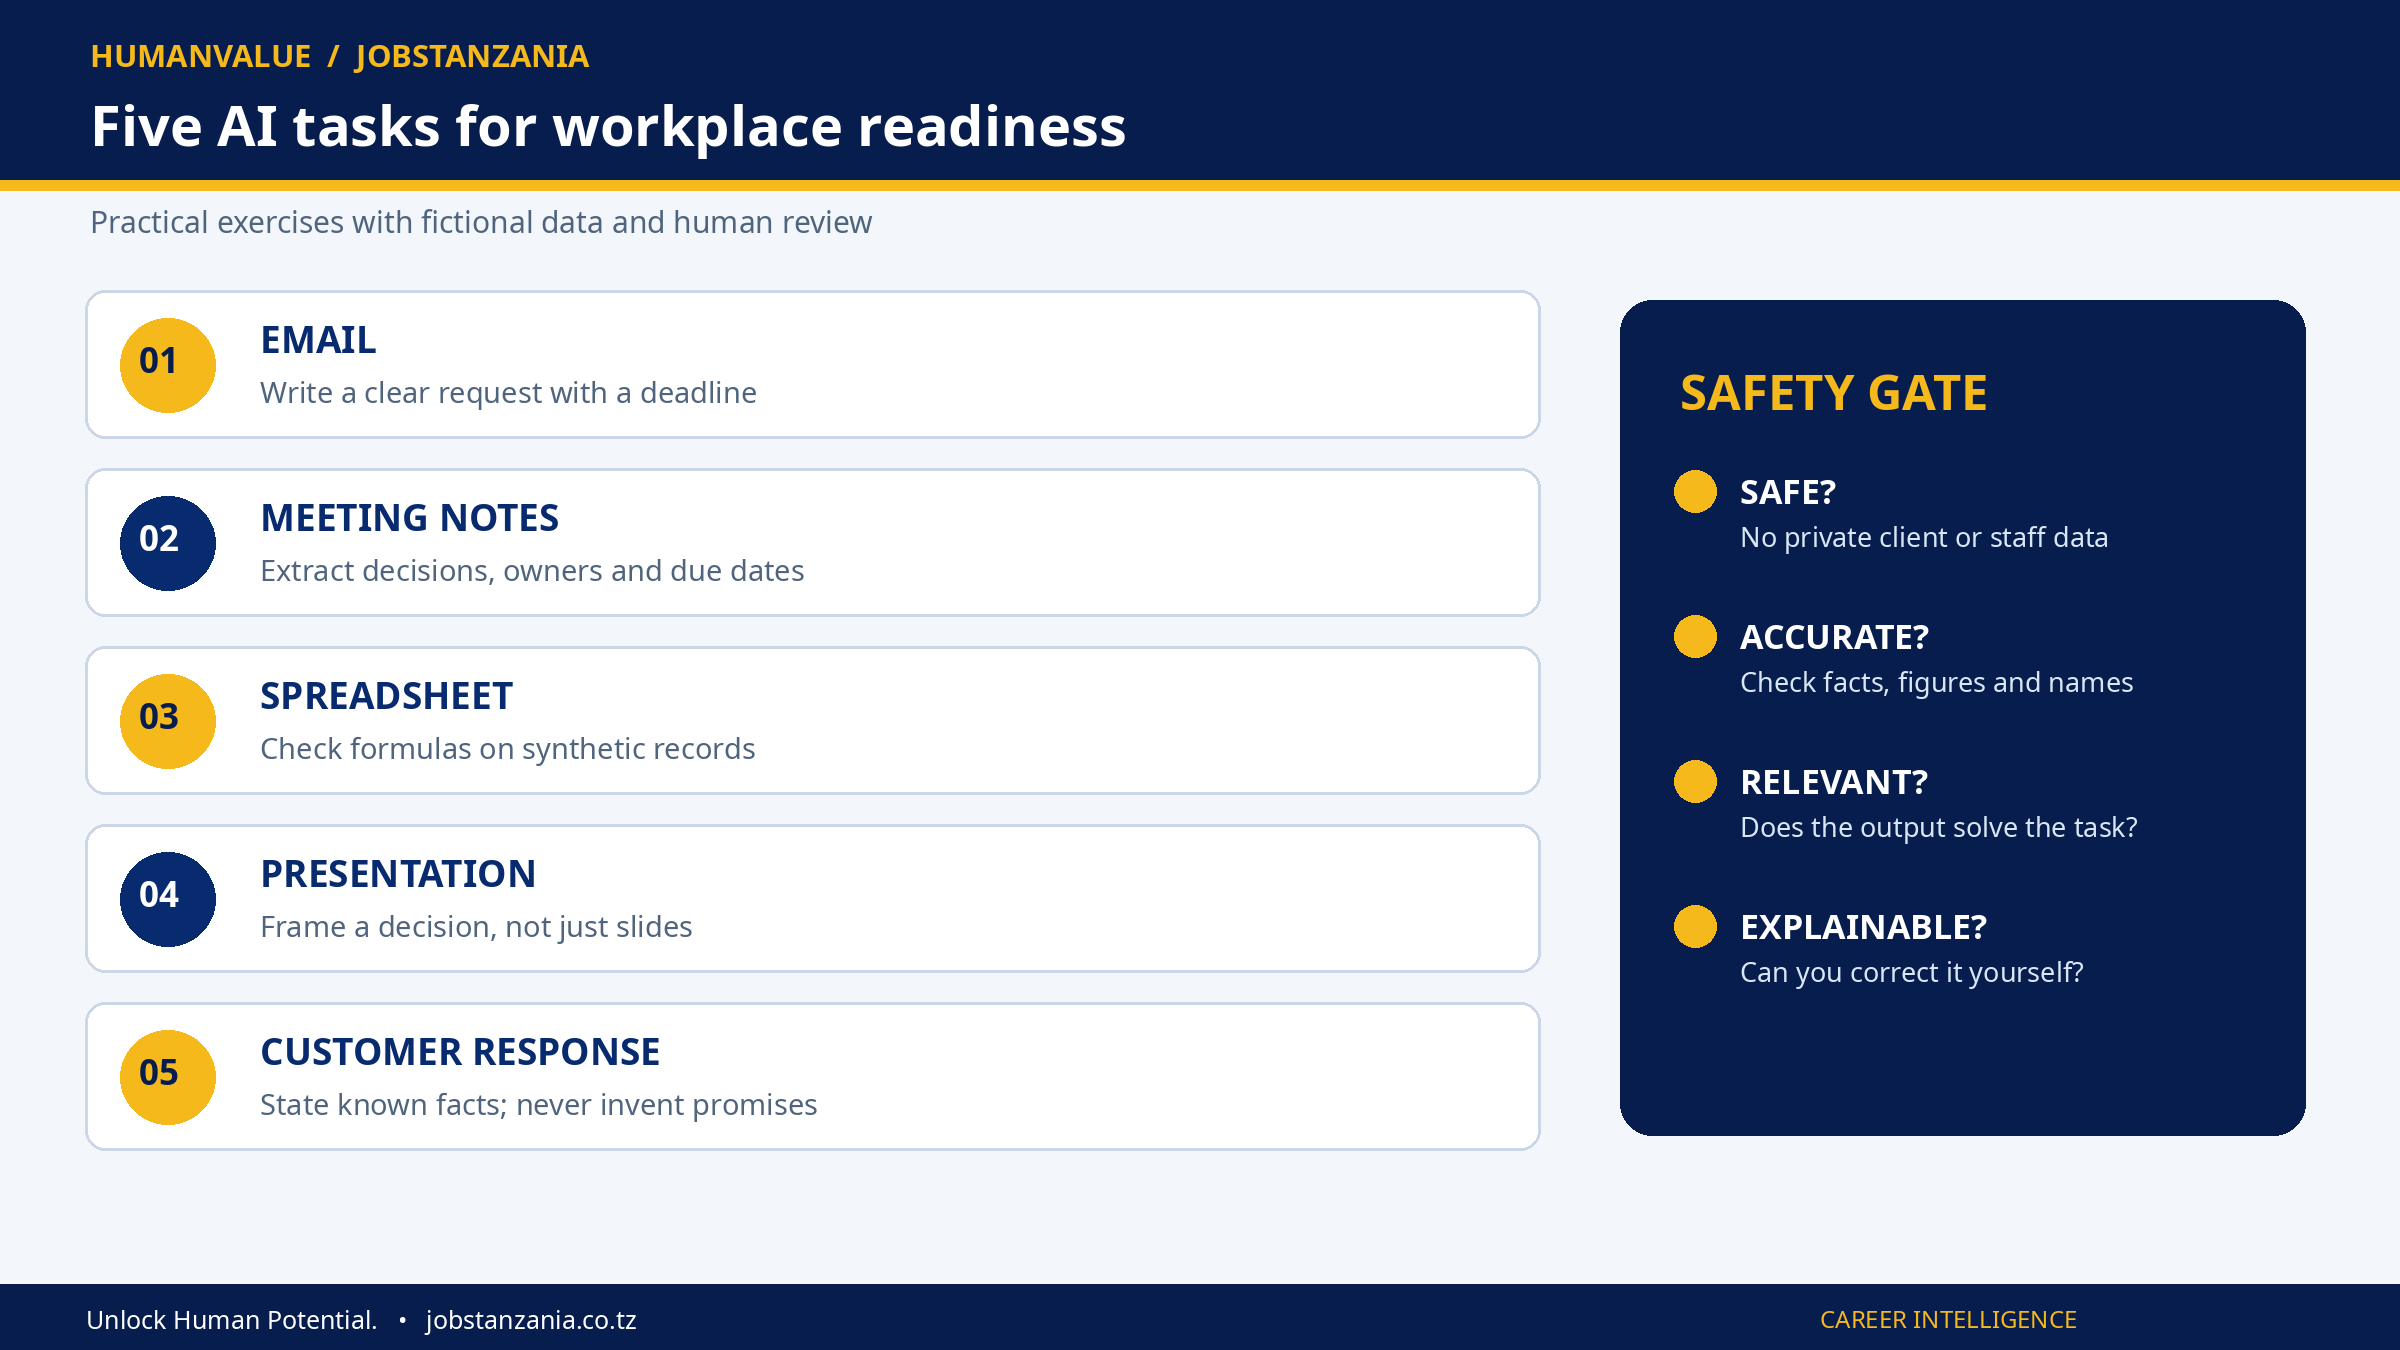Click the ACCURATE? label
This screenshot has height=1350, width=2400.
(1834, 637)
